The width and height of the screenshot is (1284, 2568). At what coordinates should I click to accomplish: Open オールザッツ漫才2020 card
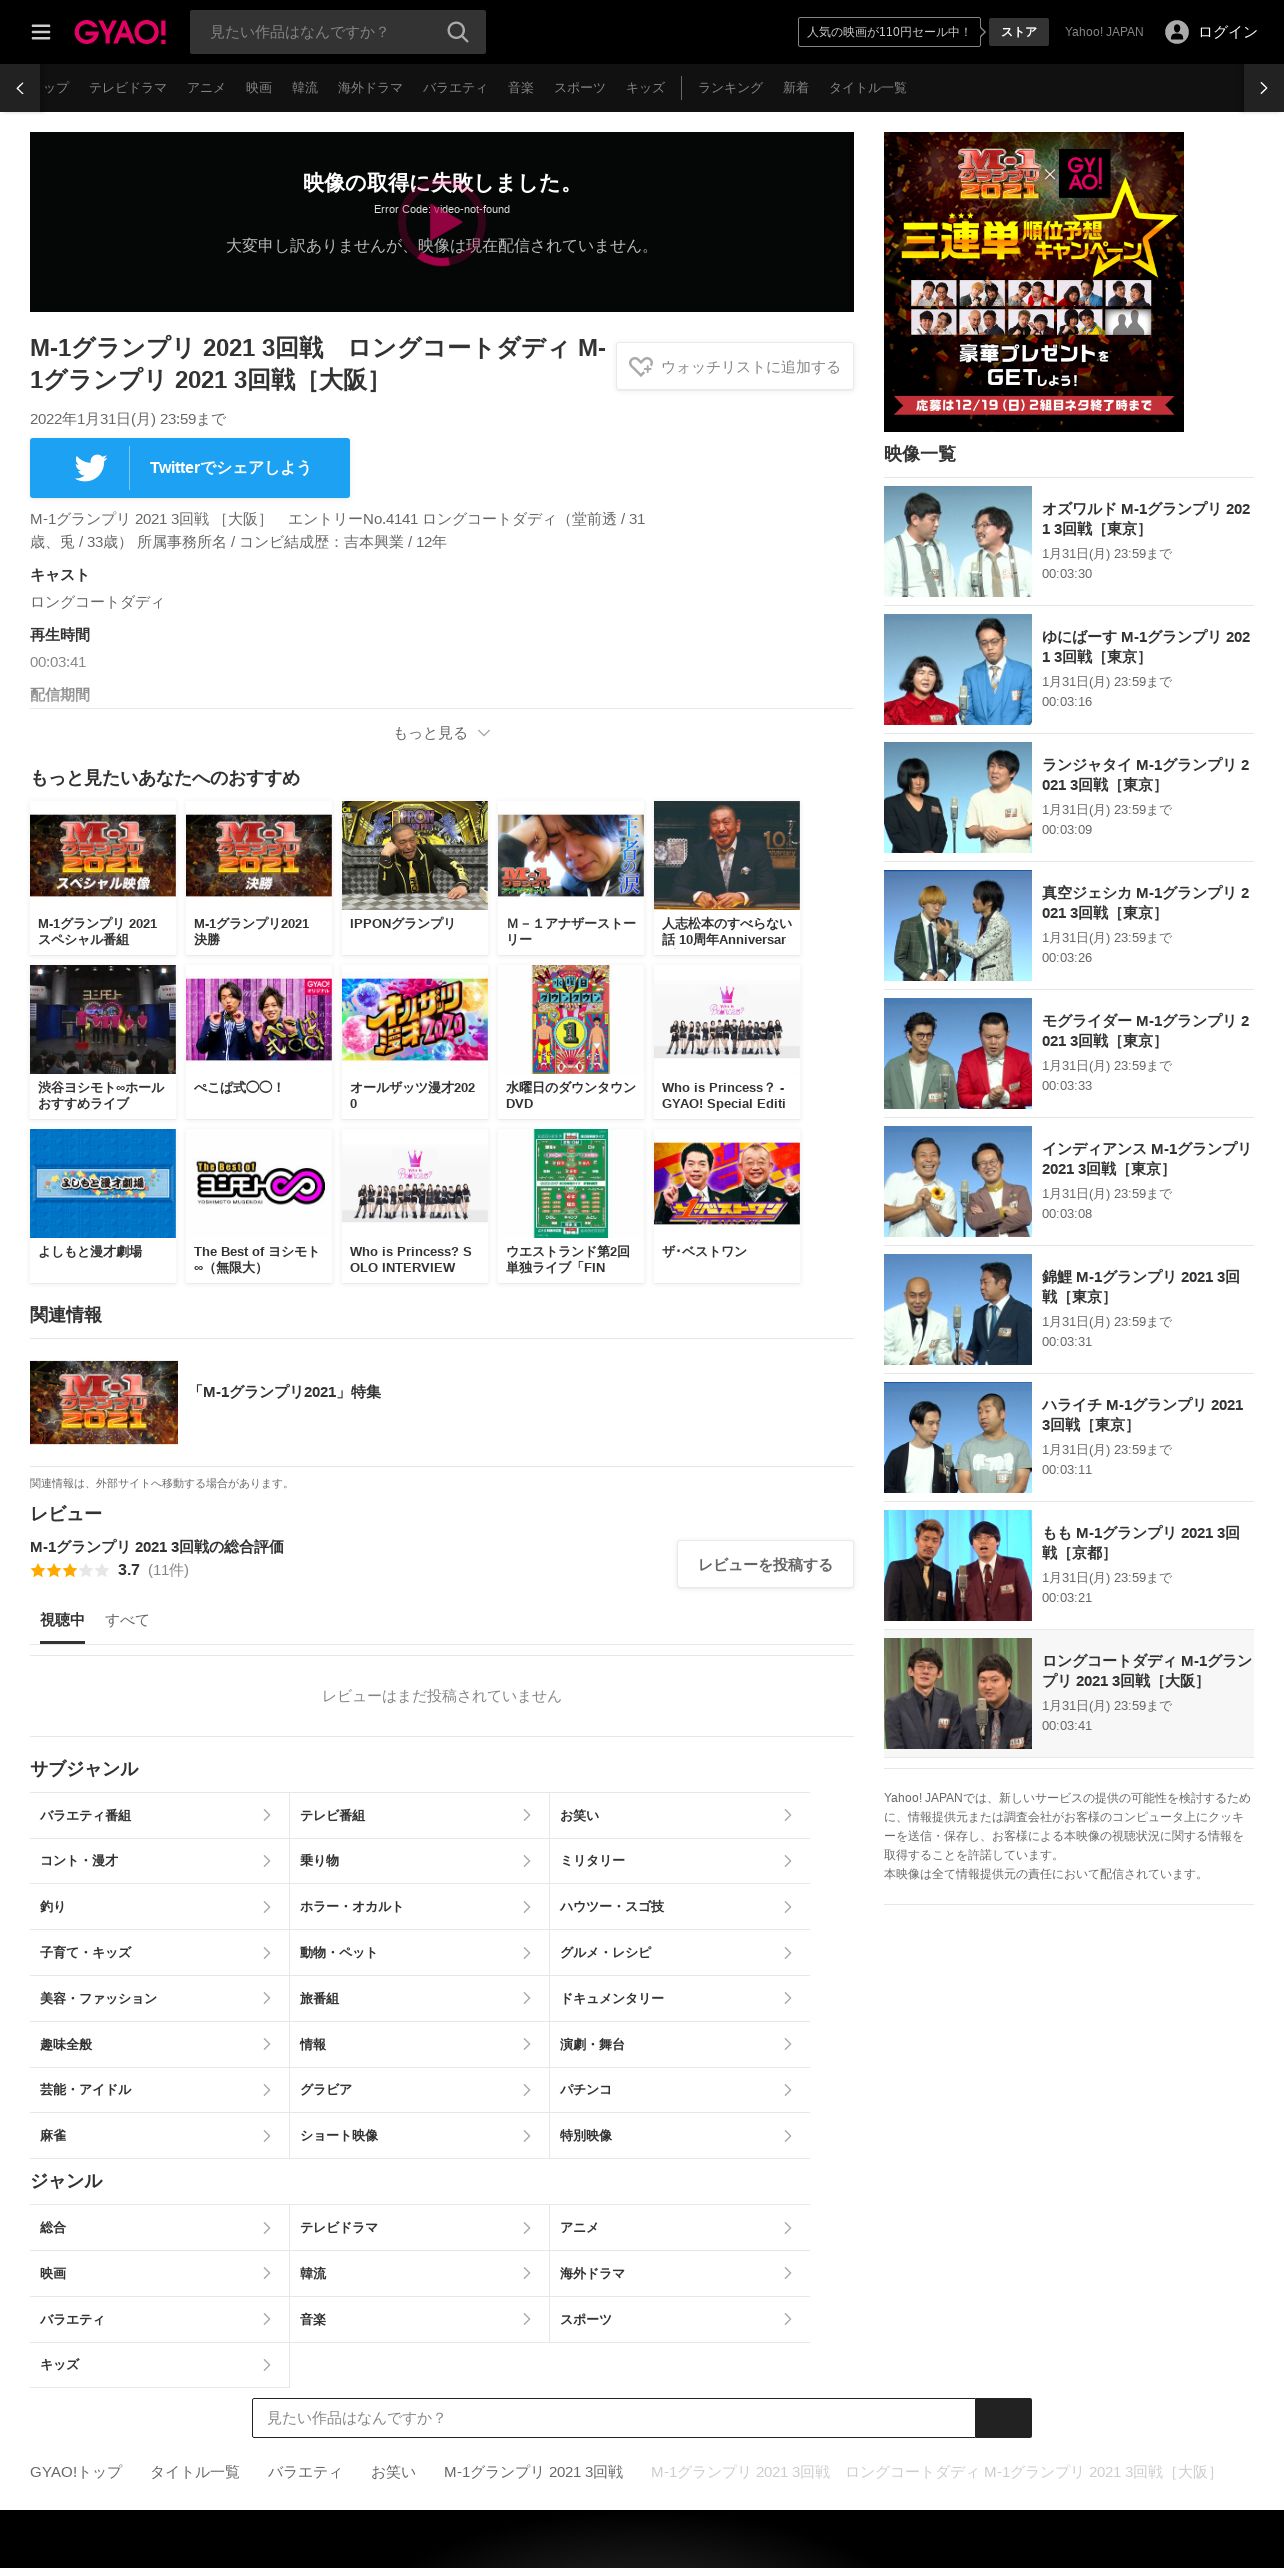point(415,1042)
